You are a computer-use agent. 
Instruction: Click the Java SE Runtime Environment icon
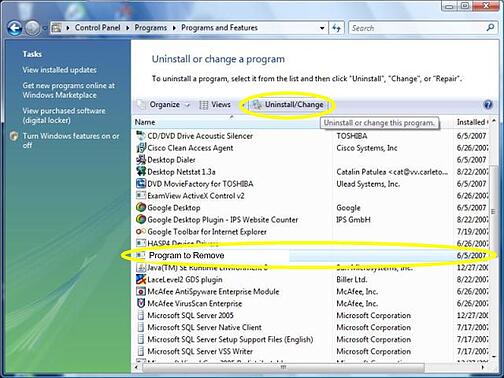(x=141, y=267)
